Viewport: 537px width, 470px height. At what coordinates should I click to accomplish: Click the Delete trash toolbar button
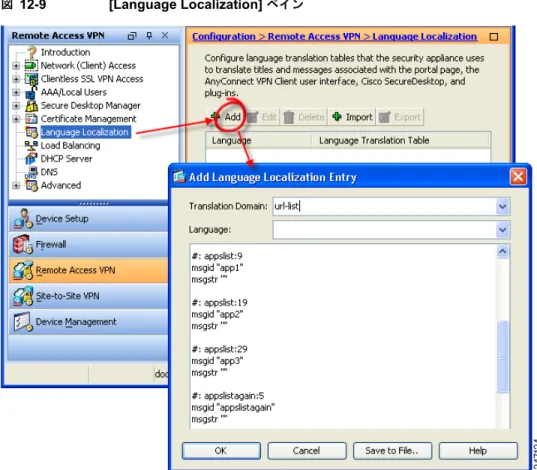click(304, 117)
